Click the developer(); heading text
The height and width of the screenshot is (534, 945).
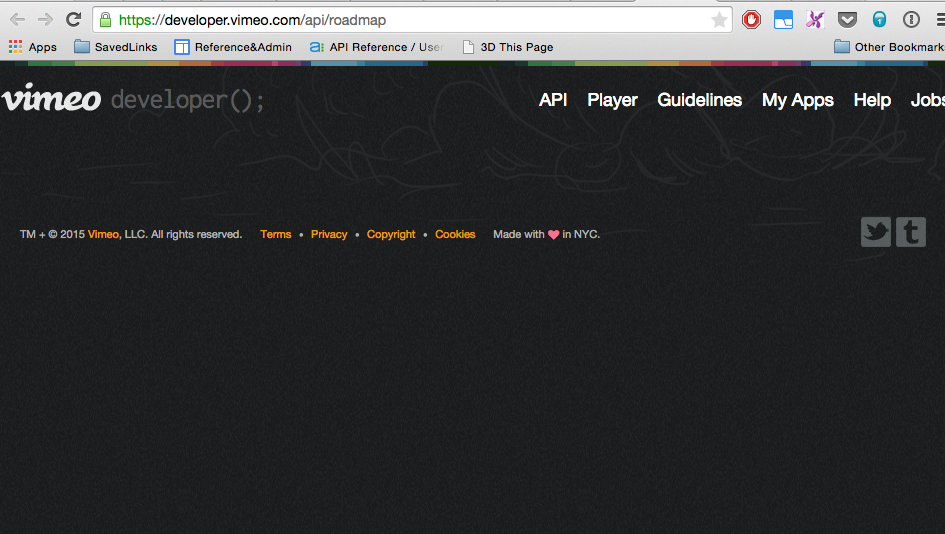[x=187, y=100]
